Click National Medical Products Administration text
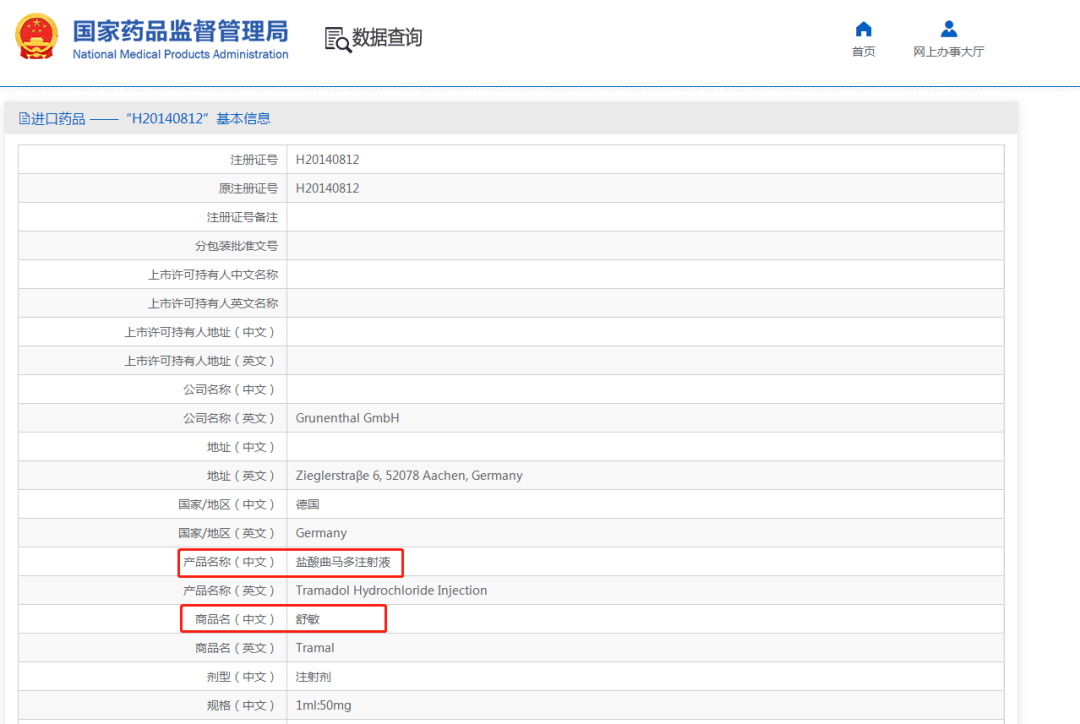1080x724 pixels. 180,54
